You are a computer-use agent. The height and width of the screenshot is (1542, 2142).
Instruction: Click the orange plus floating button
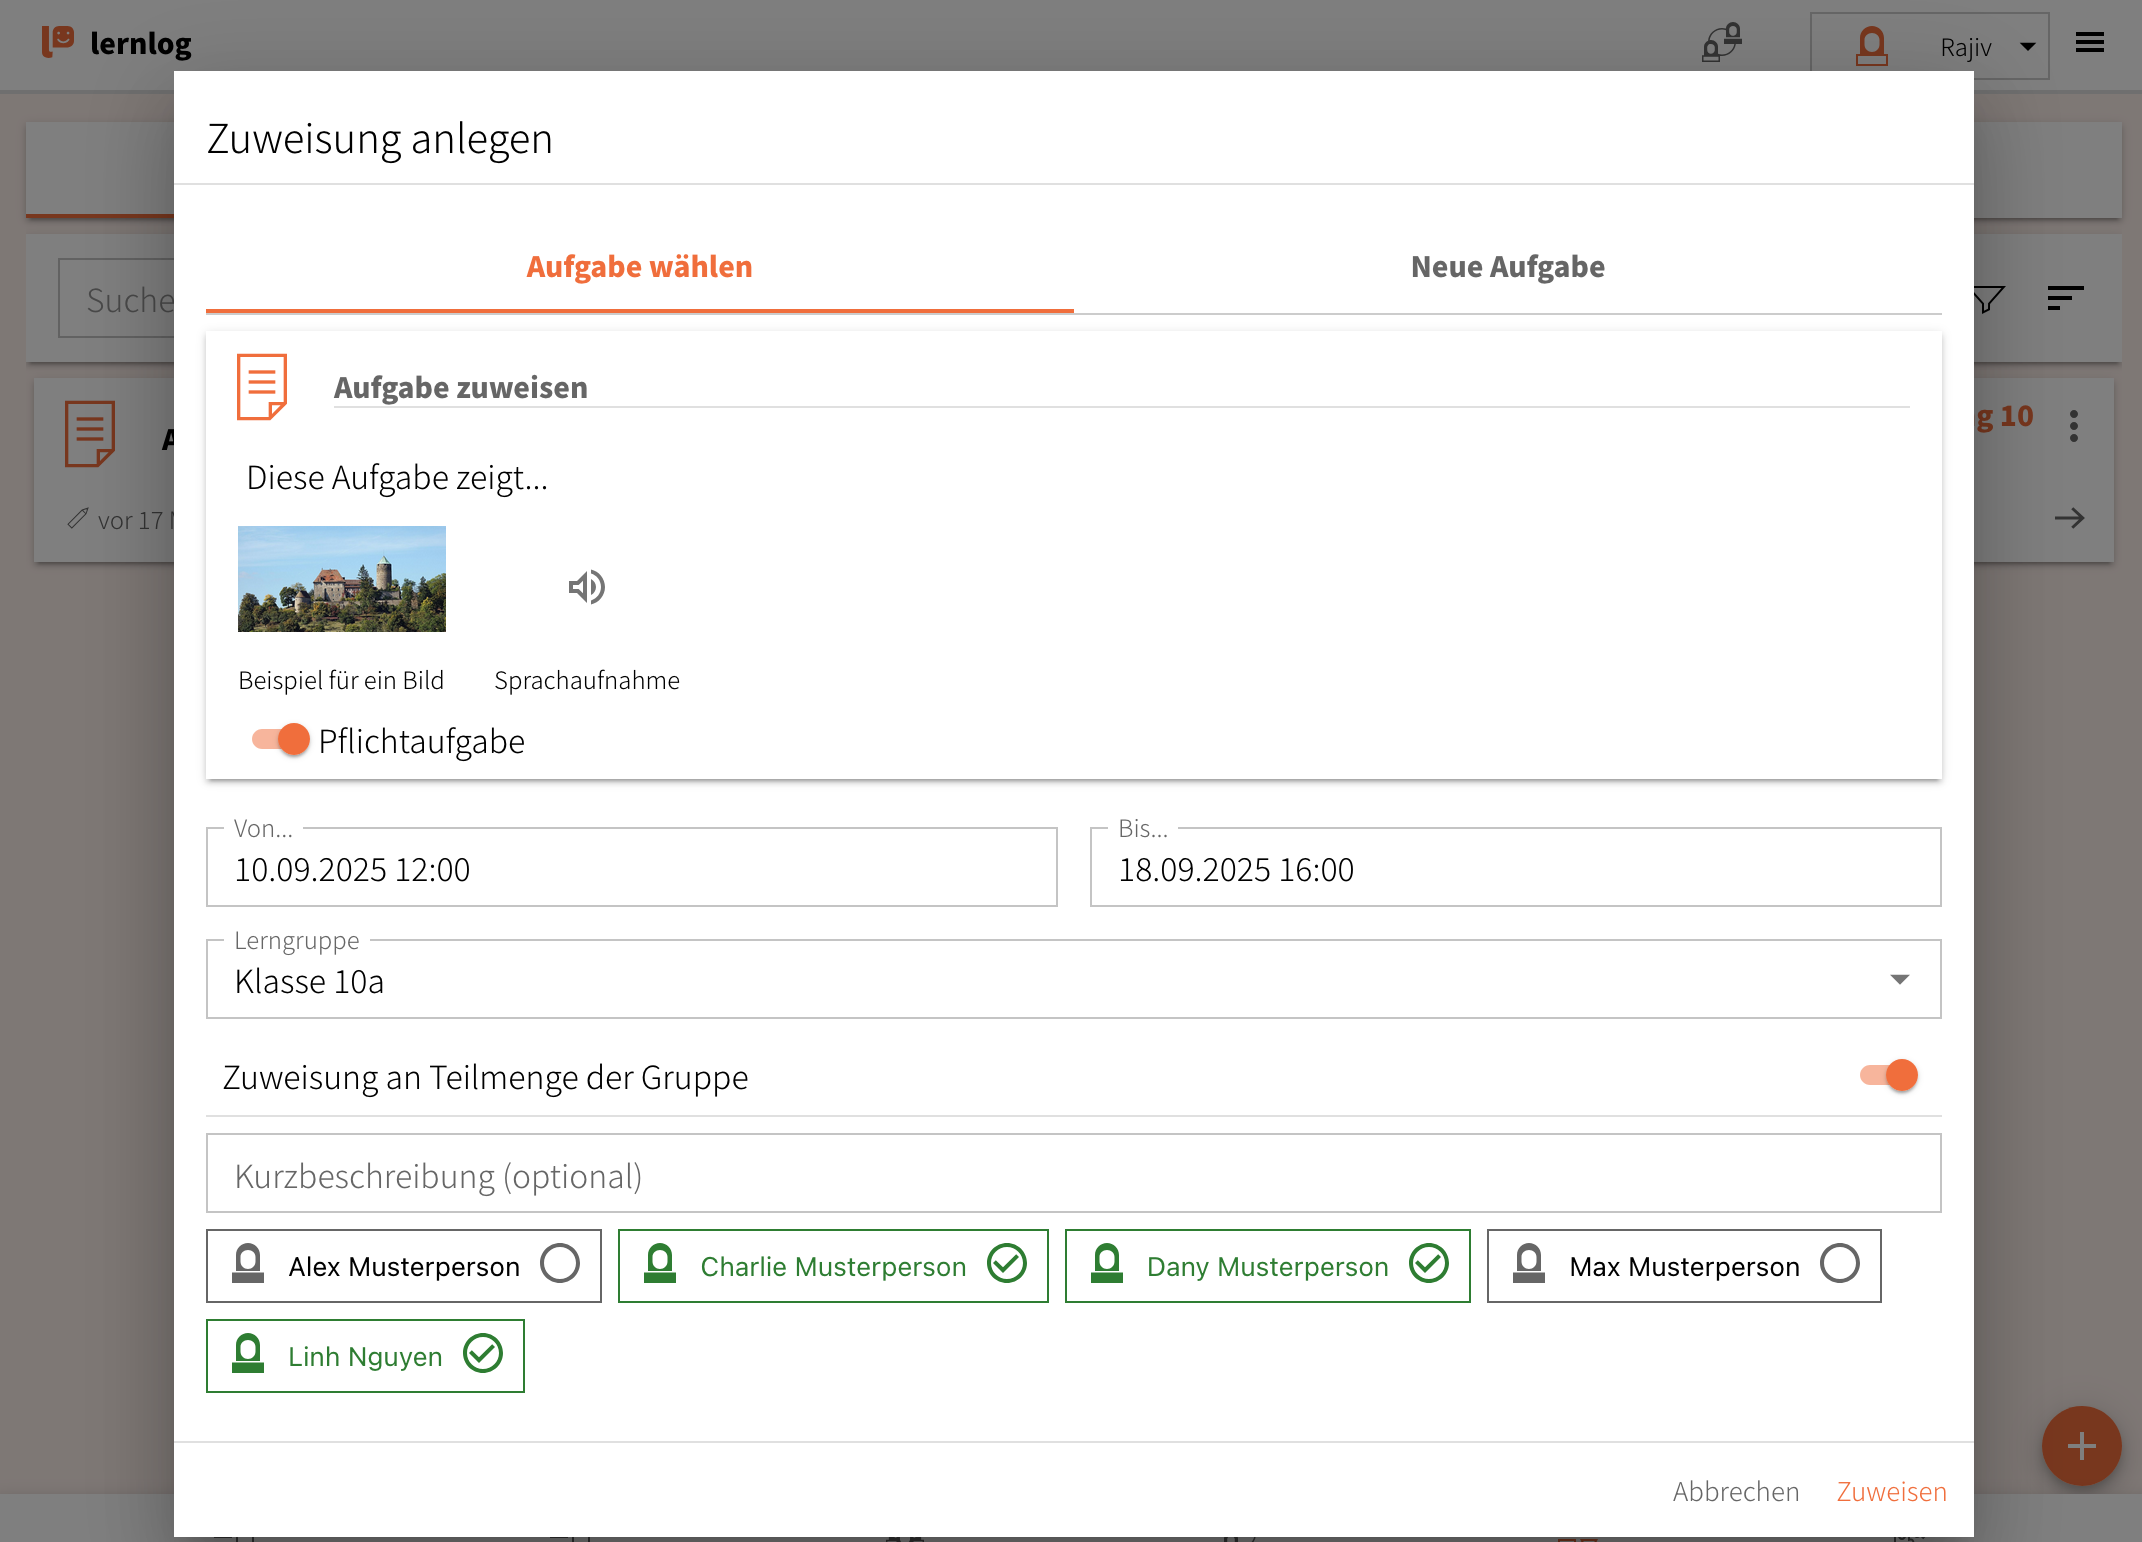tap(2081, 1446)
